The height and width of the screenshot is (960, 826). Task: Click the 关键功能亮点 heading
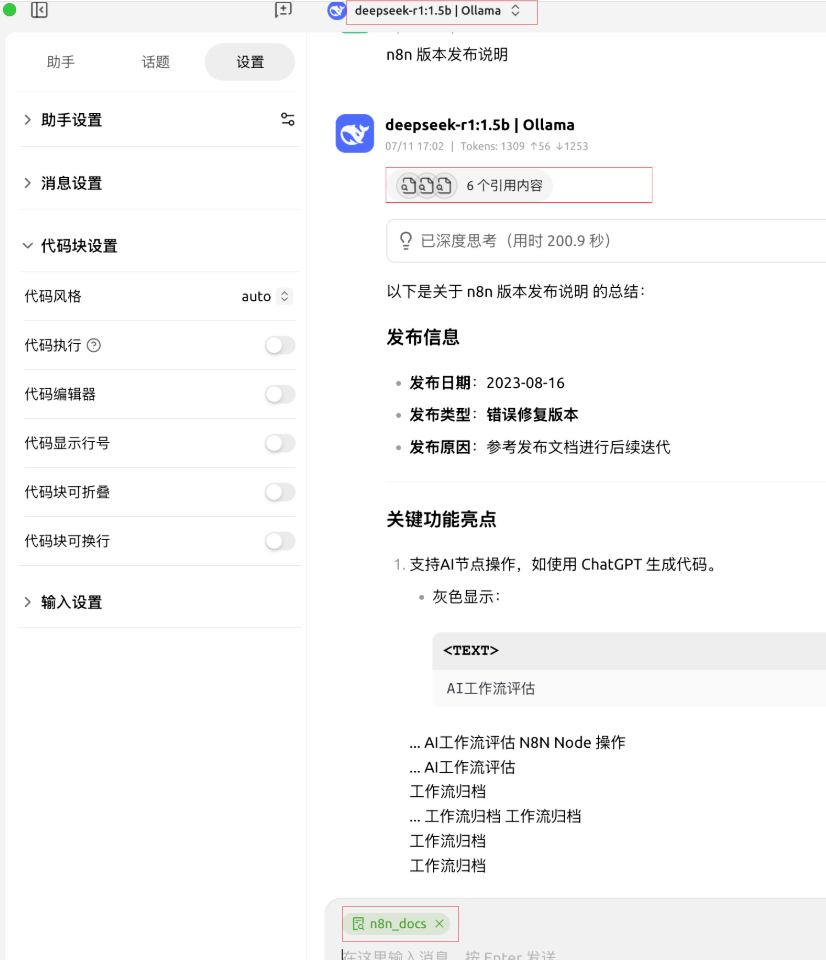tap(441, 519)
